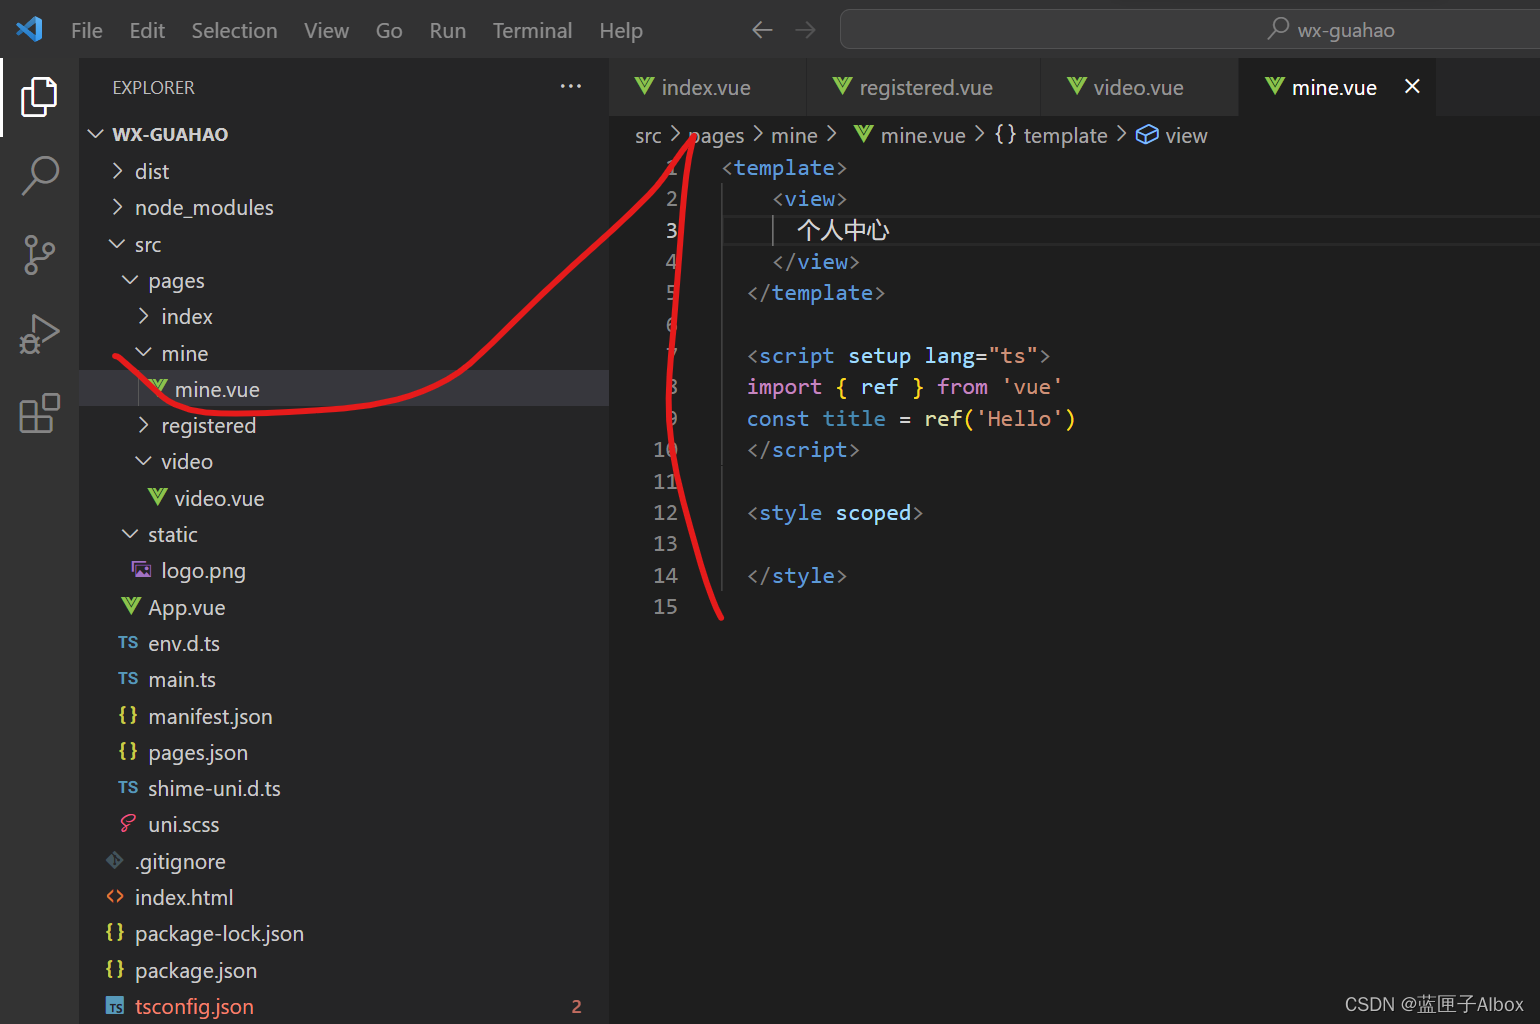The image size is (1540, 1024).
Task: Click TS icon beside shime-uni.d.ts
Action: point(128,787)
